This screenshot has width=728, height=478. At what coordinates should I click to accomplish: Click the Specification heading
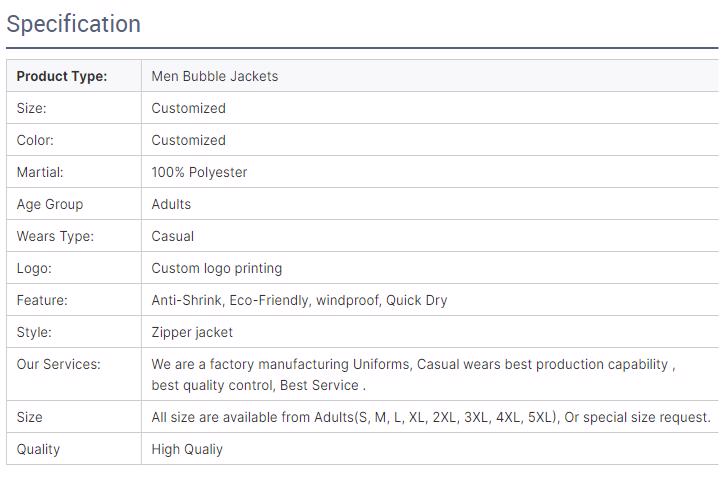pyautogui.click(x=73, y=24)
